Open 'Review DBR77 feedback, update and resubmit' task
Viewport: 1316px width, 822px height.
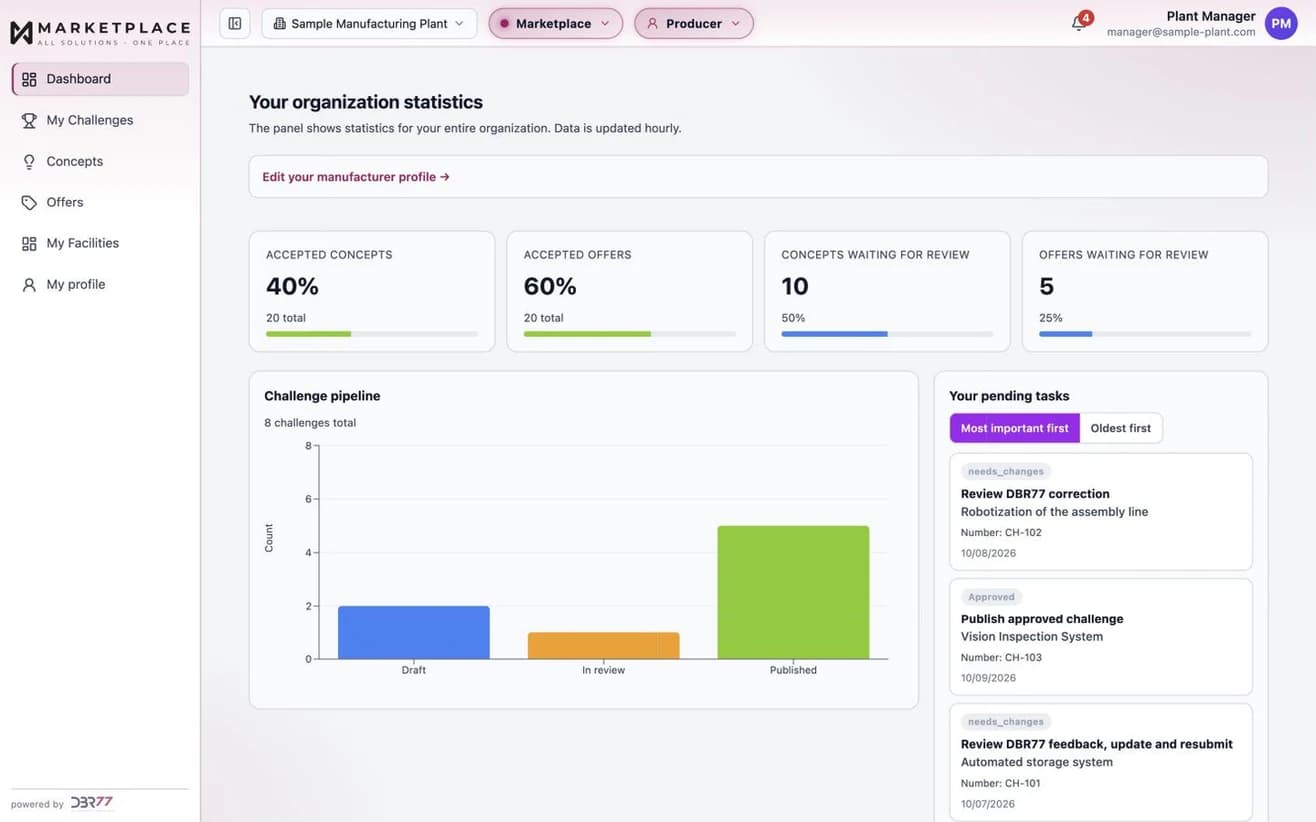tap(1101, 763)
